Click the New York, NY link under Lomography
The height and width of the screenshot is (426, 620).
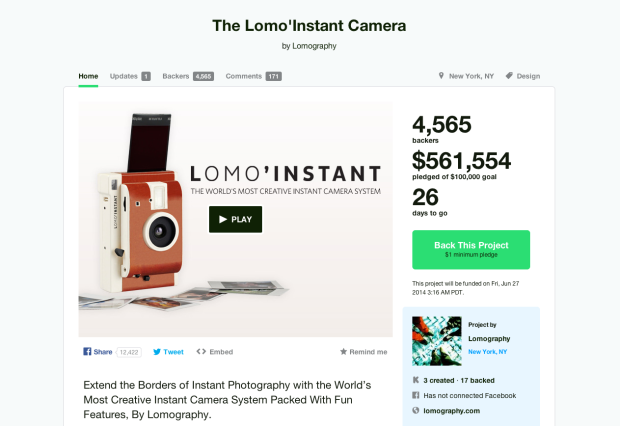pos(488,352)
